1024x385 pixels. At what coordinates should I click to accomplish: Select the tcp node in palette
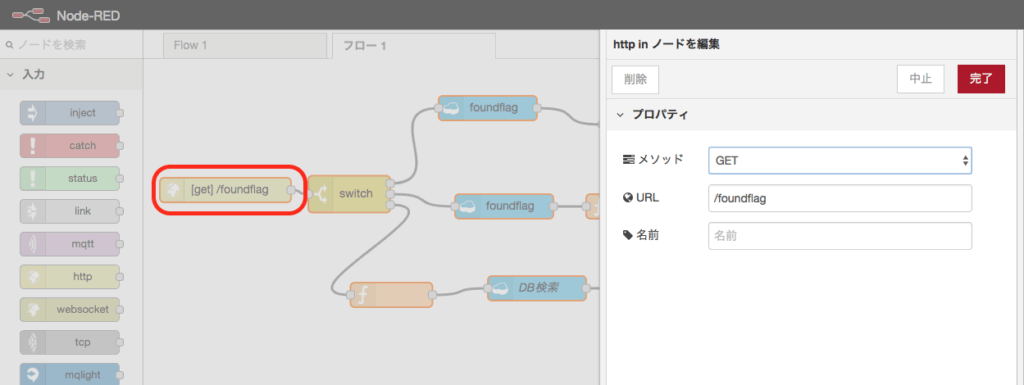coord(70,342)
